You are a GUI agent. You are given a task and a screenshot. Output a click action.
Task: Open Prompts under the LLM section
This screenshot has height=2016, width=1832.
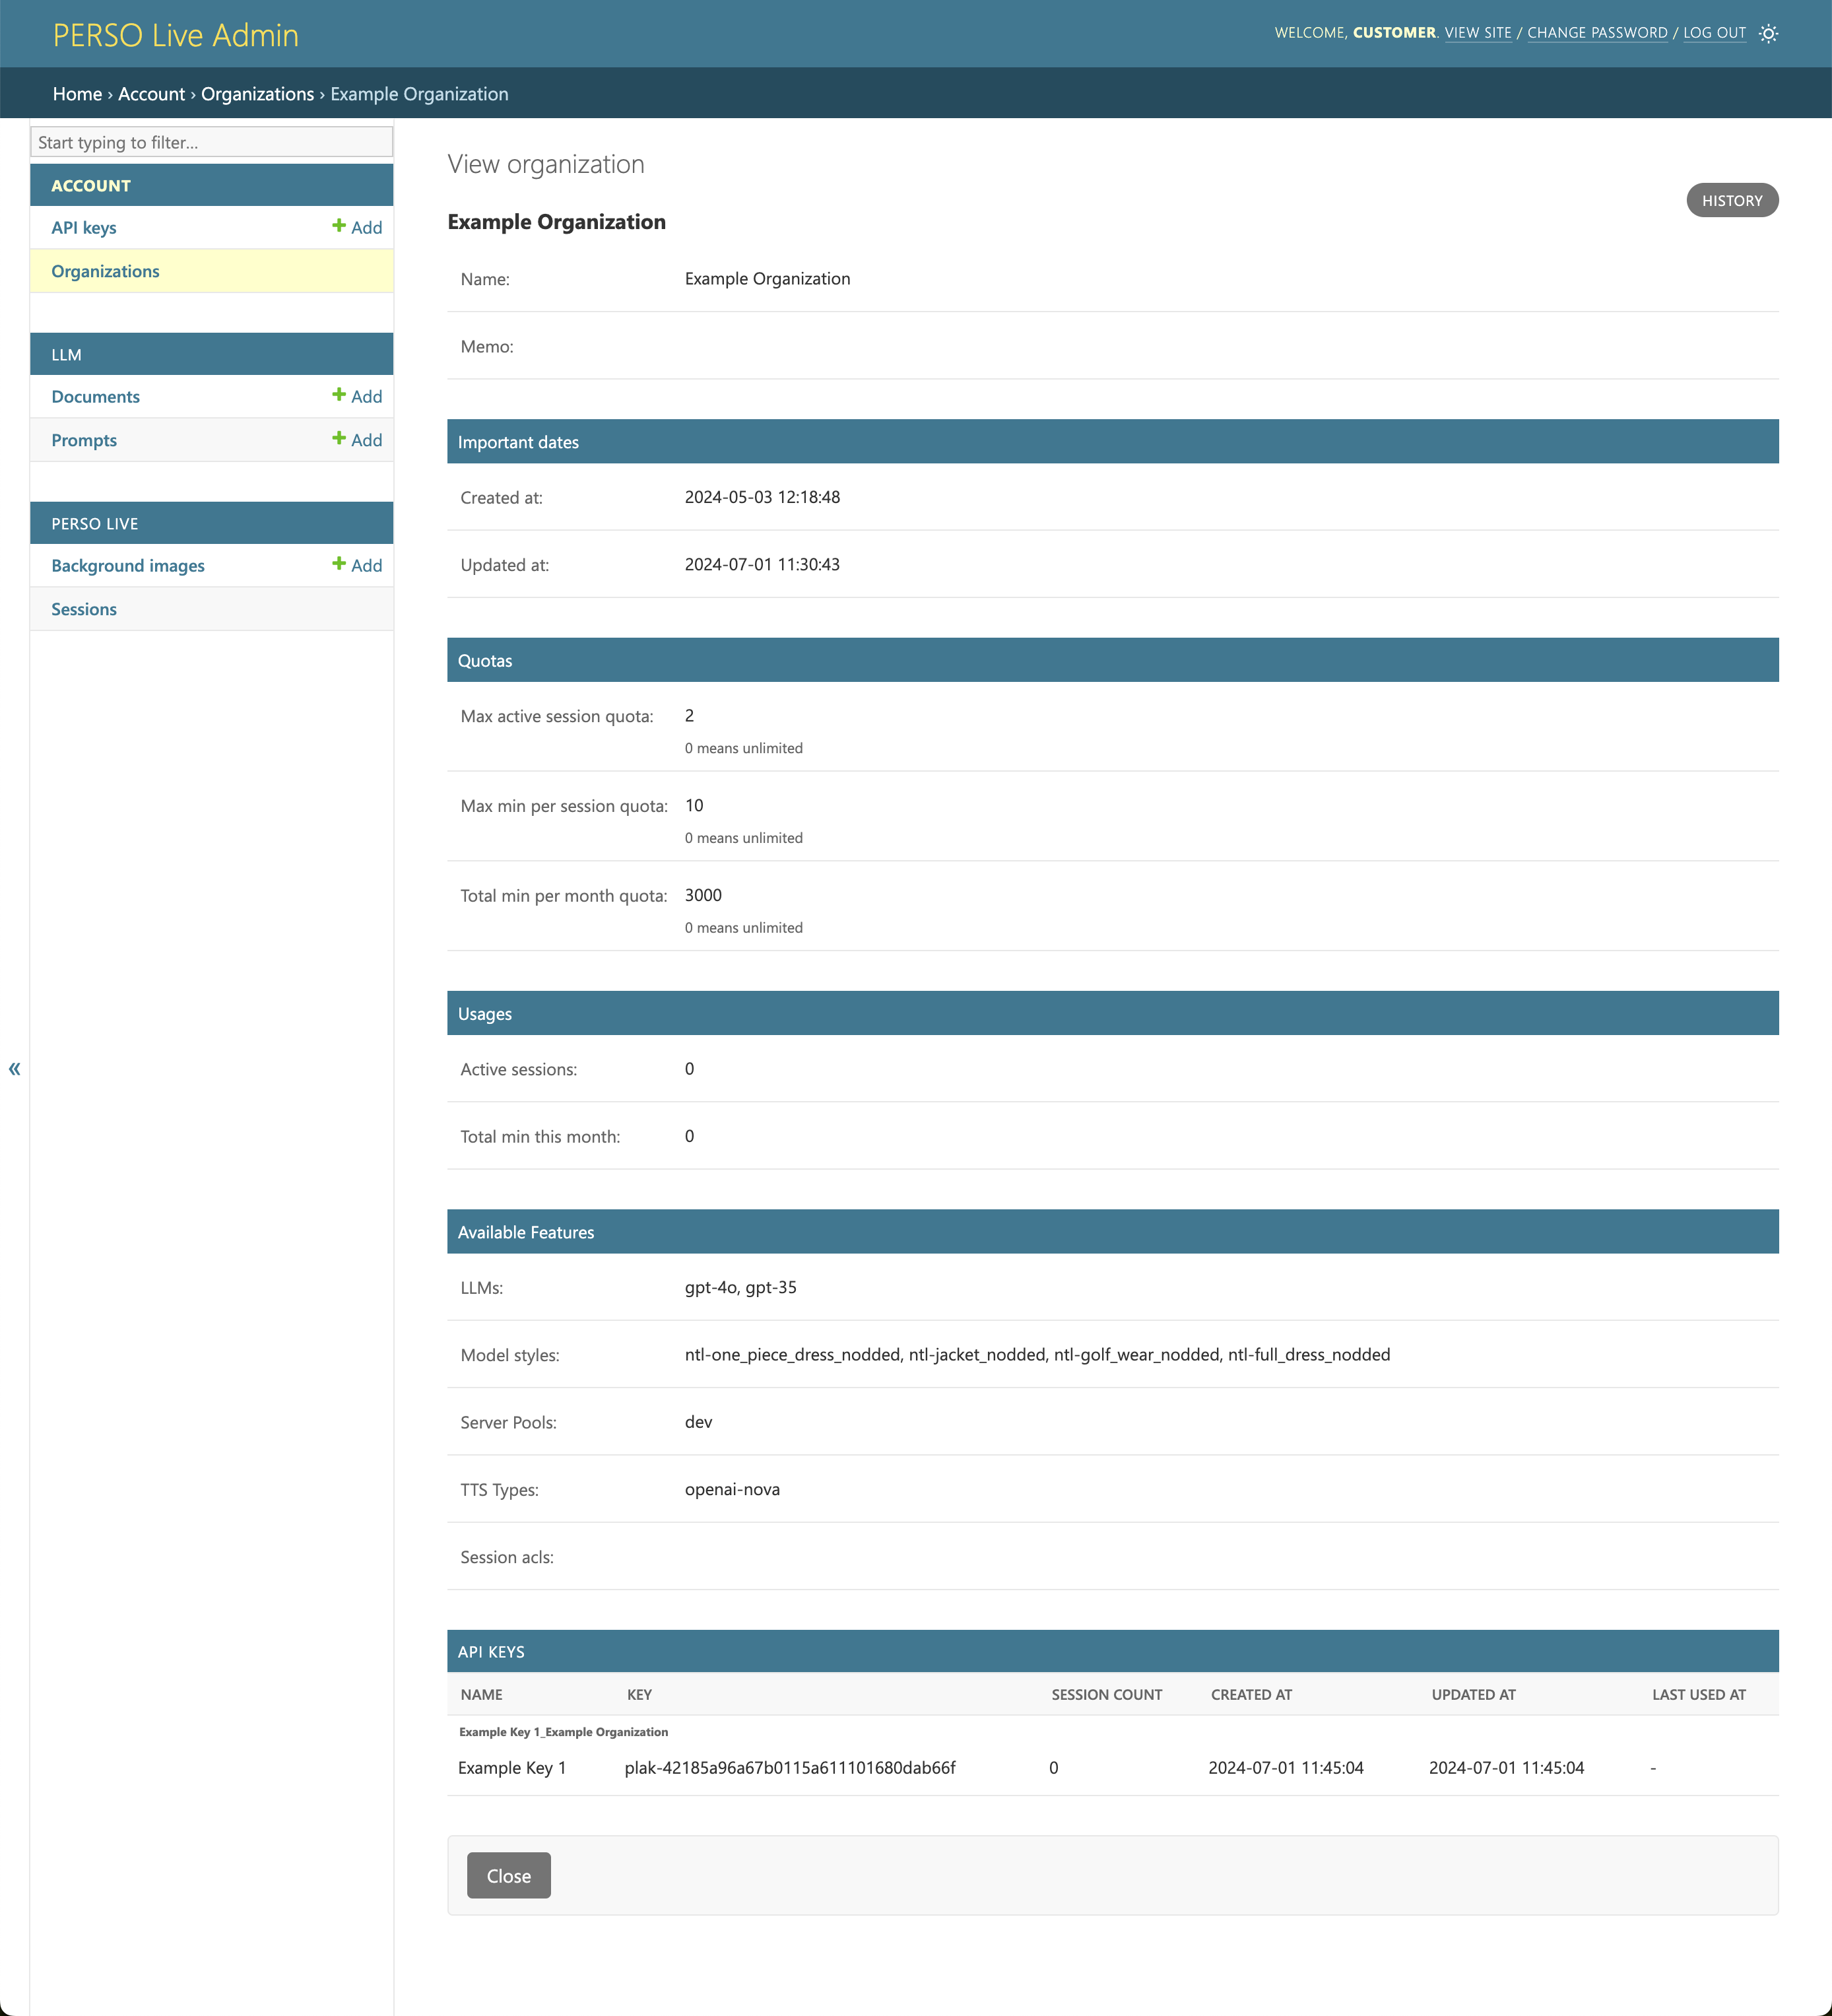[x=84, y=440]
